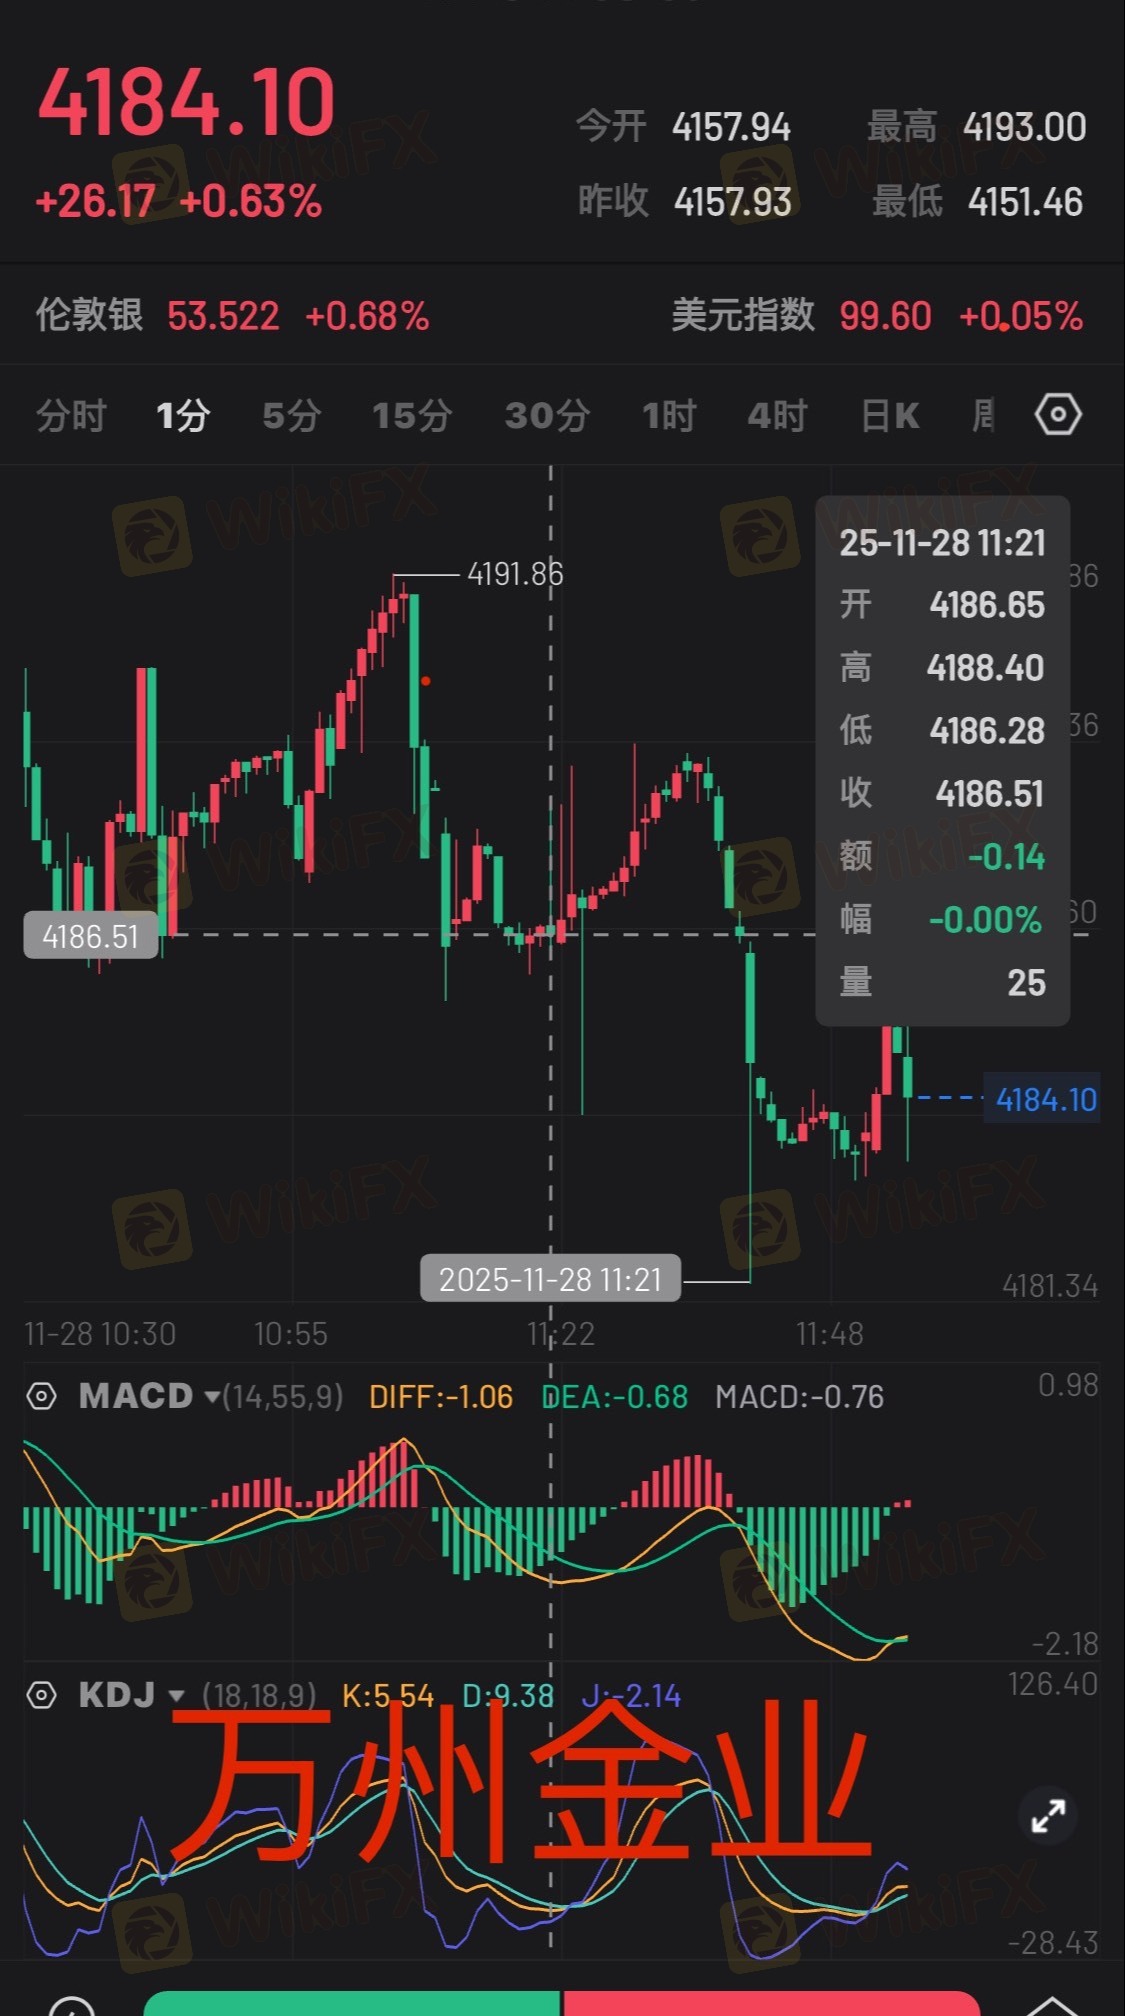Open KDJ indicator settings icon
This screenshot has height=2016, width=1125.
coord(41,1695)
